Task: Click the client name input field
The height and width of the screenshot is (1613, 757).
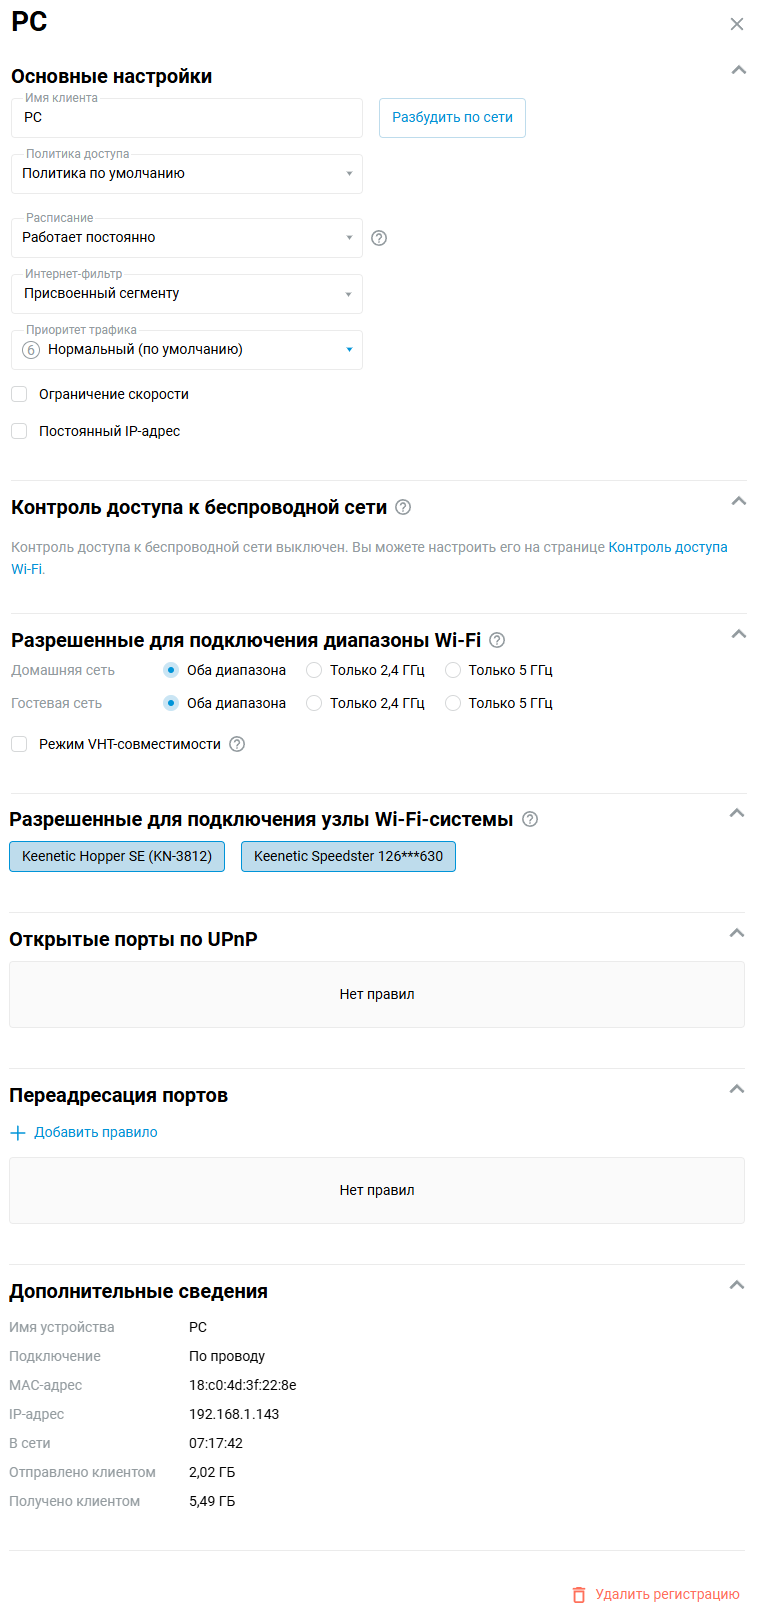Action: click(x=187, y=118)
